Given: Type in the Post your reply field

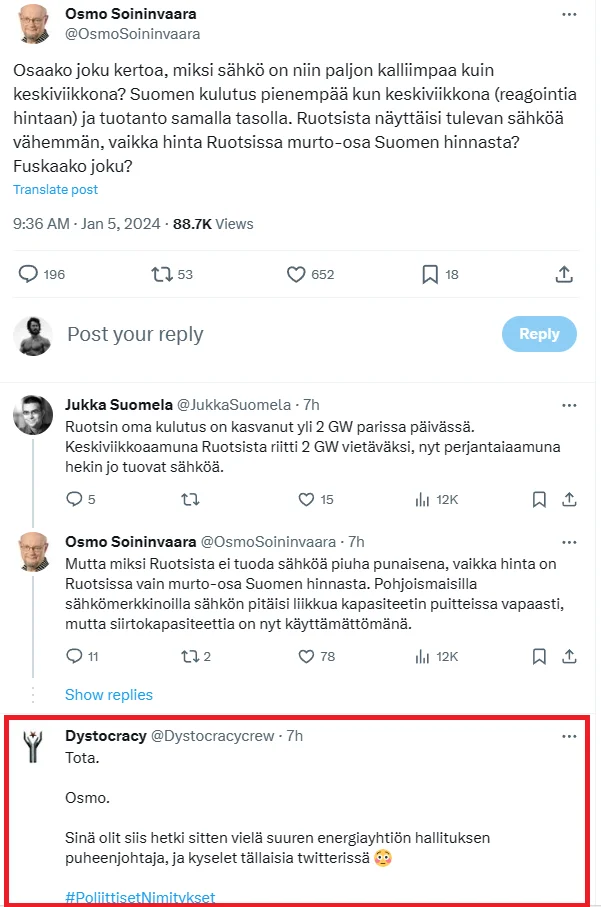Looking at the screenshot, I should point(270,334).
